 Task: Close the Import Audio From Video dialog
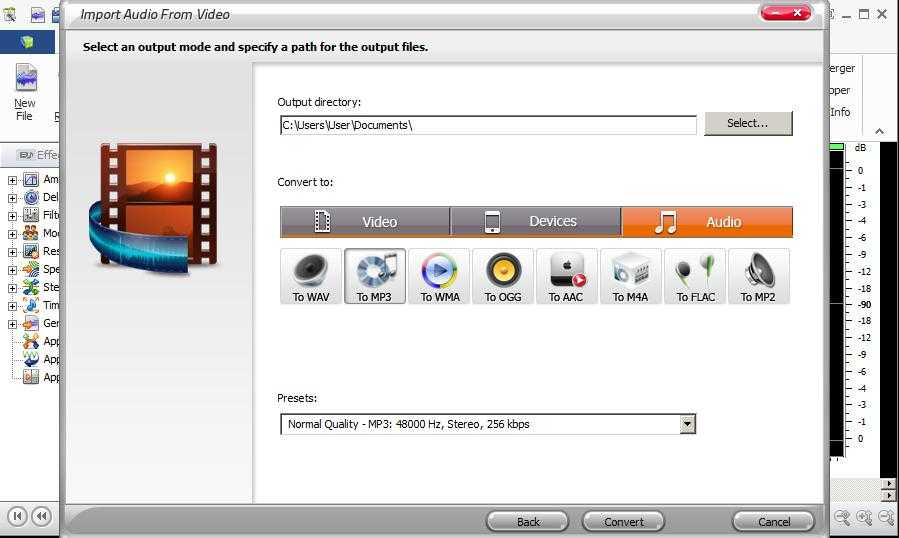(797, 13)
